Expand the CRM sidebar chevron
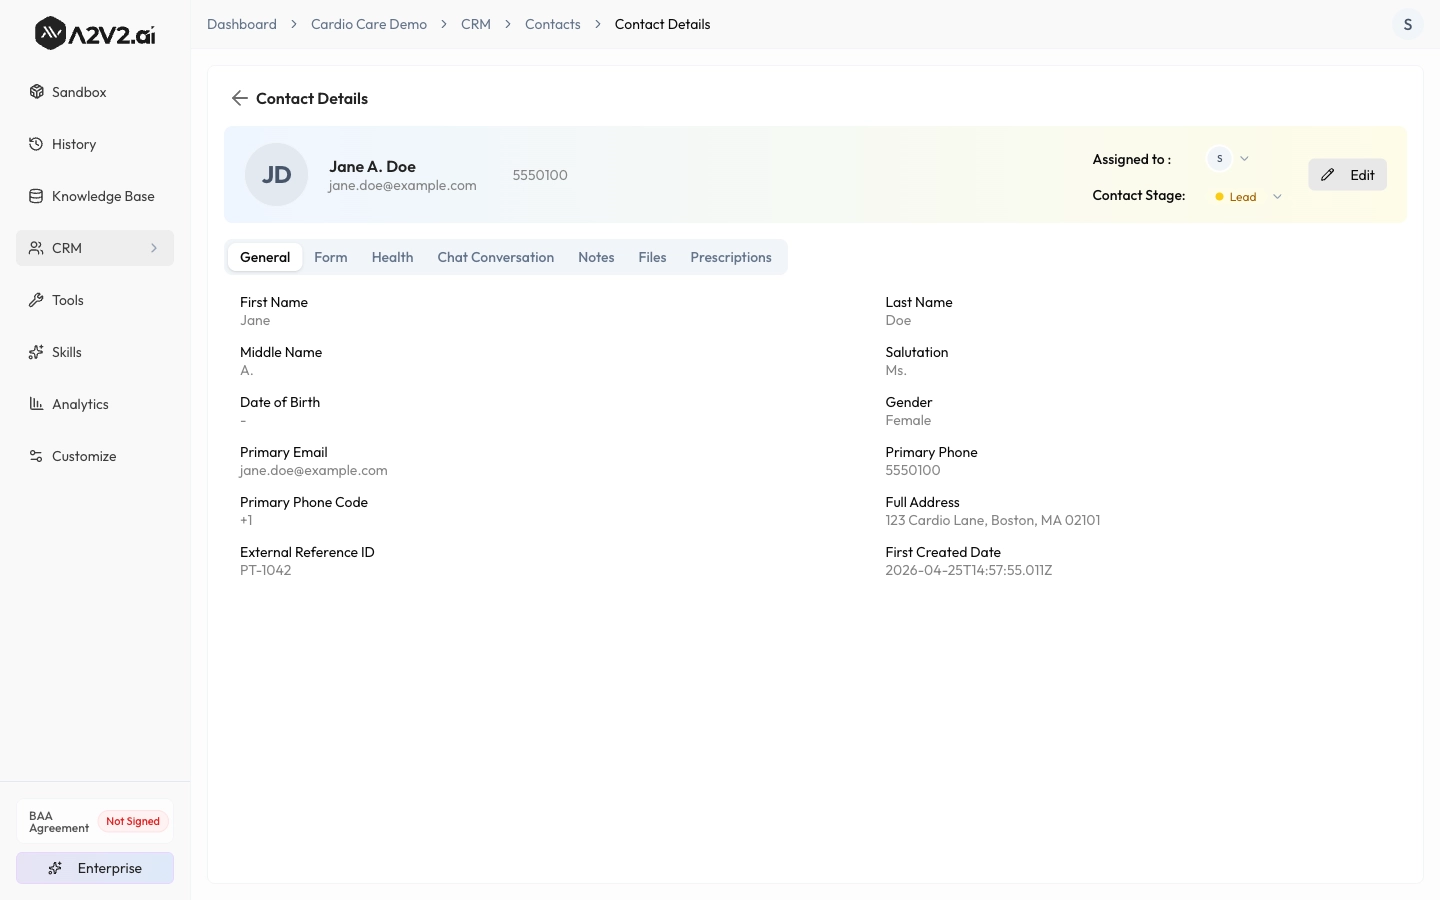Screen dimensions: 1440x900 point(154,248)
